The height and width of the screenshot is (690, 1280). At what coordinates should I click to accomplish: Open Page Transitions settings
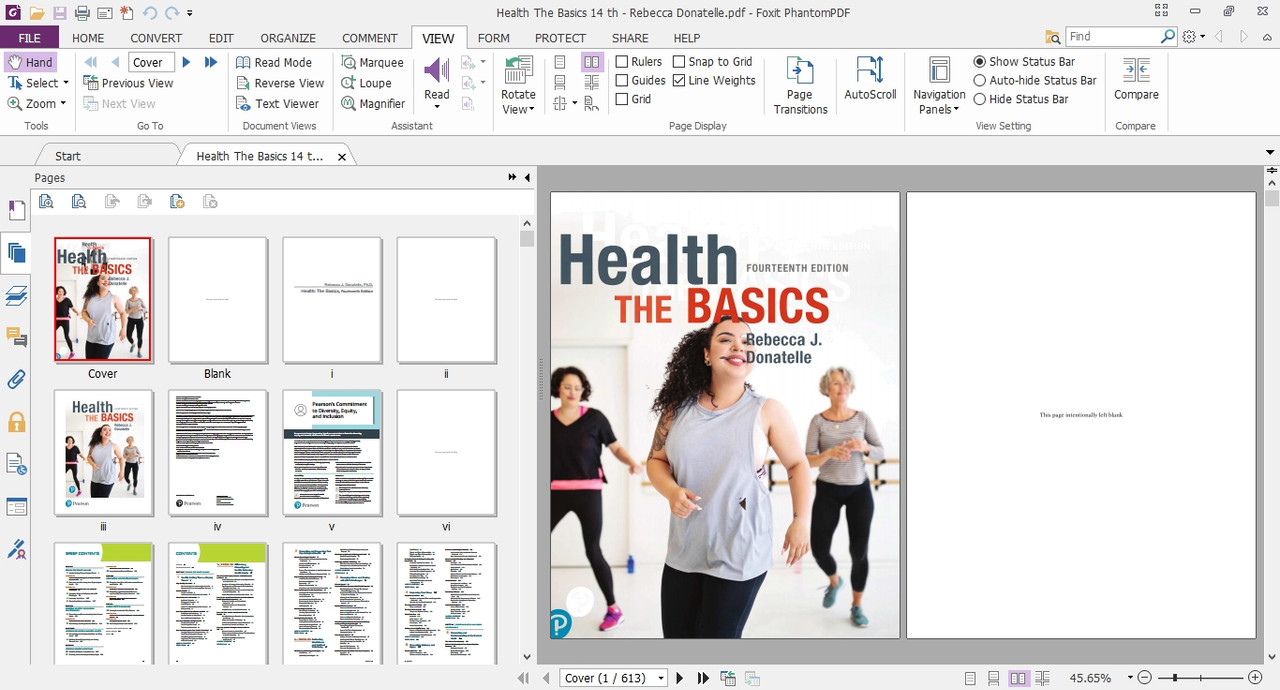pos(800,84)
